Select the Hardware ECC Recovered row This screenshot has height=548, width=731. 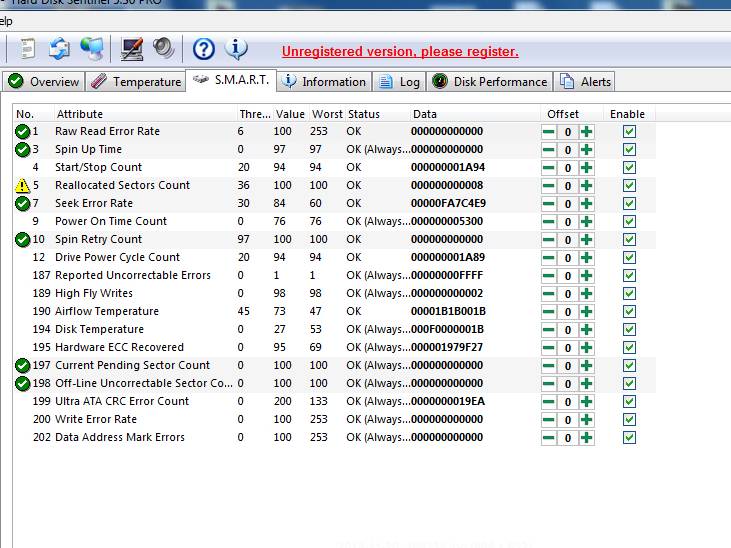click(x=334, y=347)
